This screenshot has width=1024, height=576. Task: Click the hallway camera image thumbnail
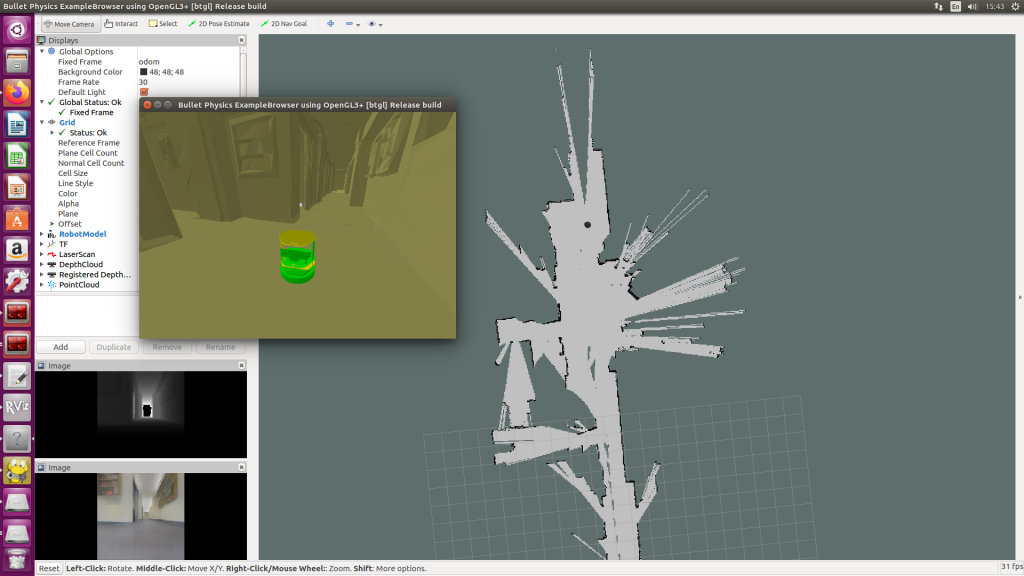pyautogui.click(x=140, y=517)
